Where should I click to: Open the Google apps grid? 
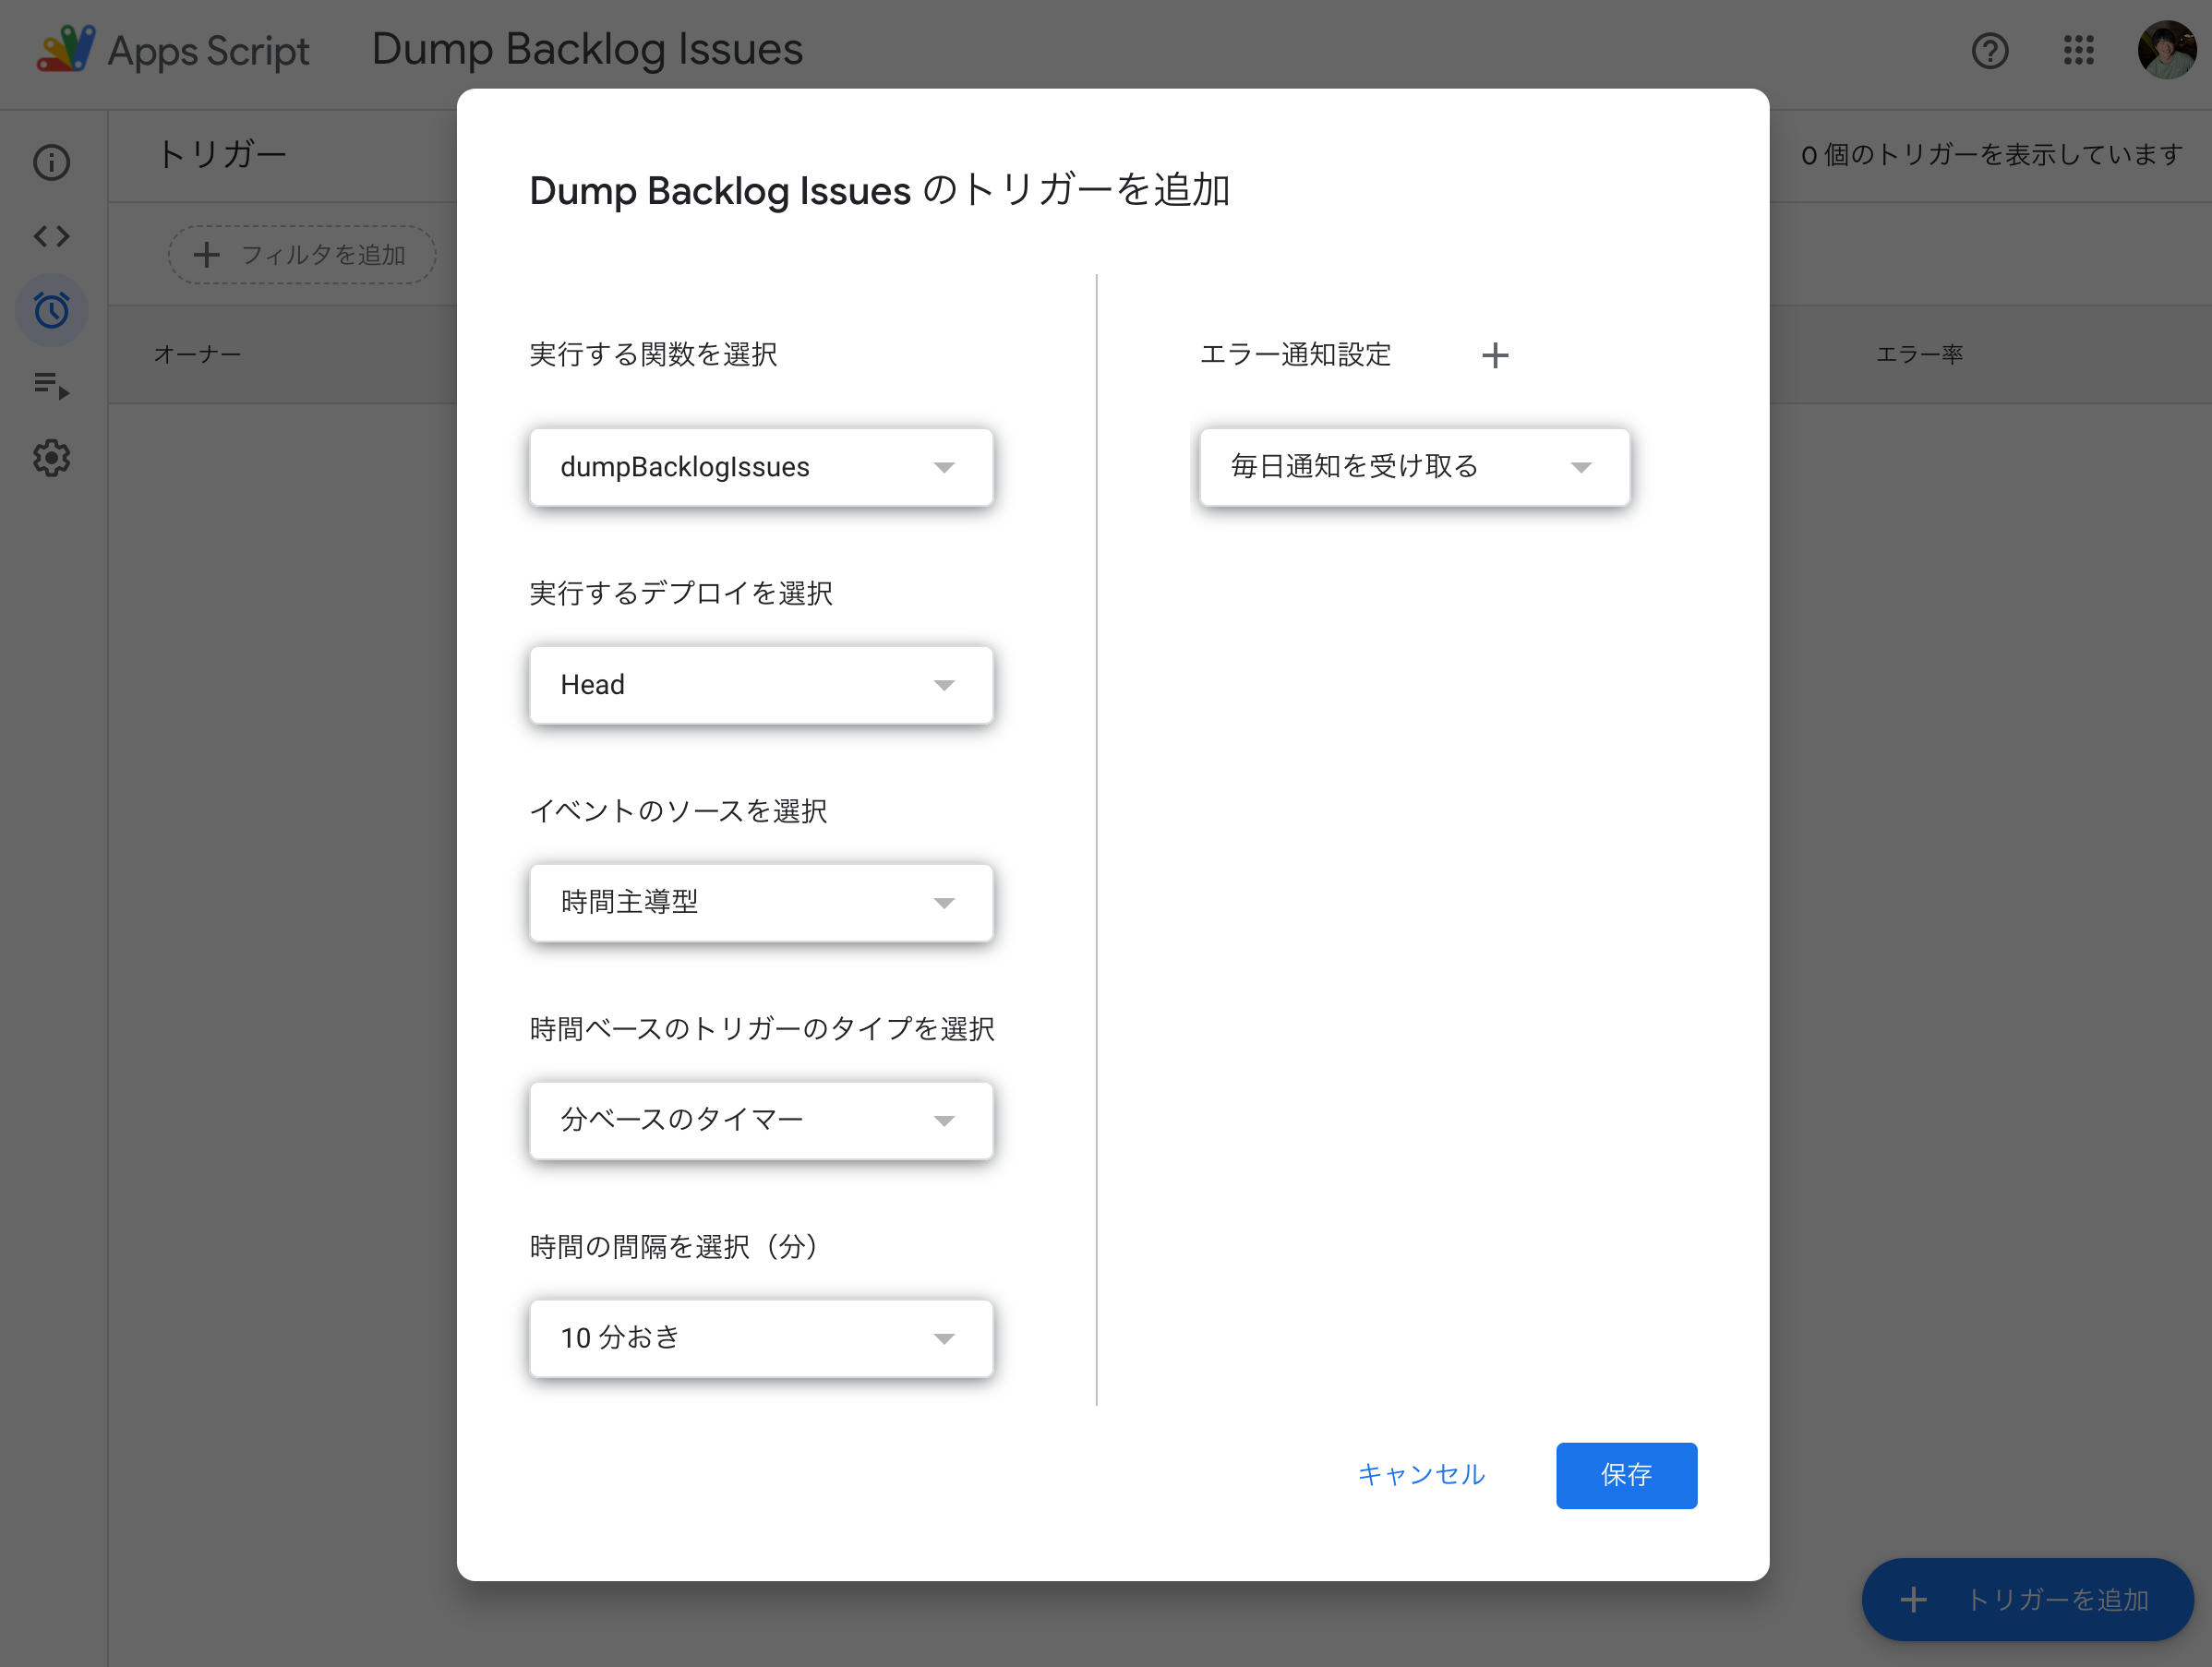tap(2079, 51)
